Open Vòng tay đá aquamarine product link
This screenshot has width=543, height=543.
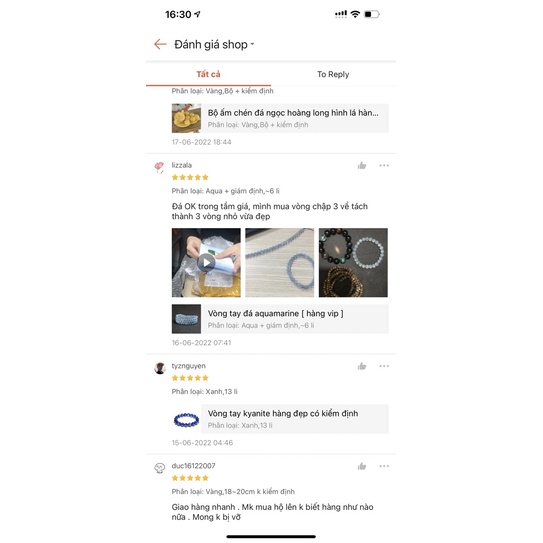[x=280, y=319]
